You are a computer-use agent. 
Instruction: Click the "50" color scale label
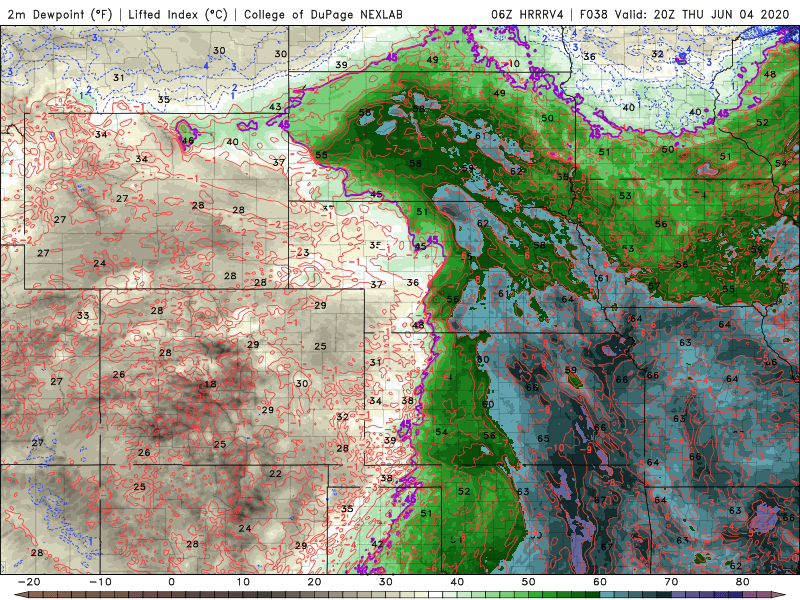click(529, 582)
